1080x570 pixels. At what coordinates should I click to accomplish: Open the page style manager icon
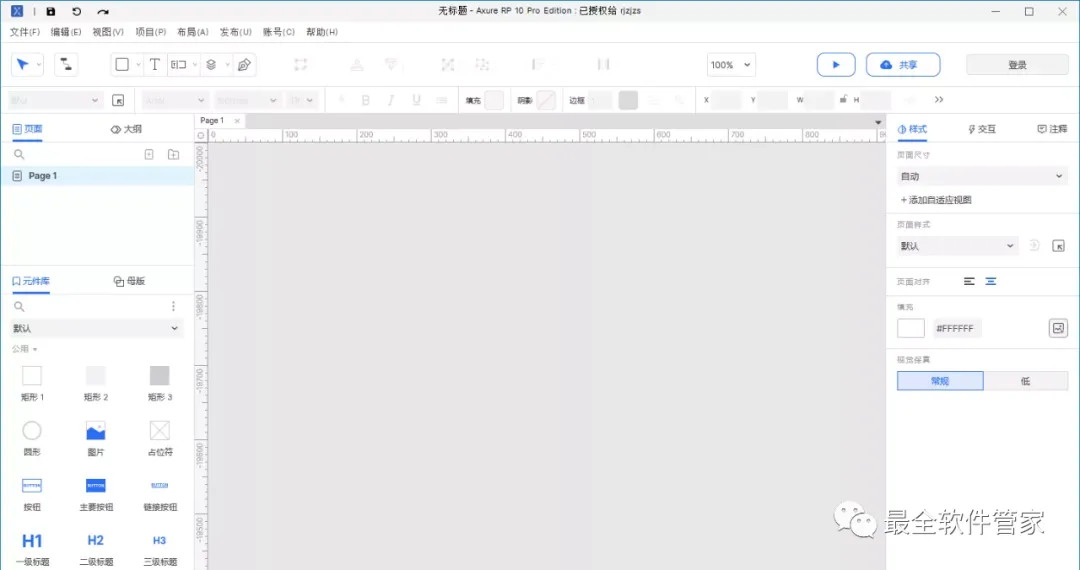click(x=1059, y=246)
